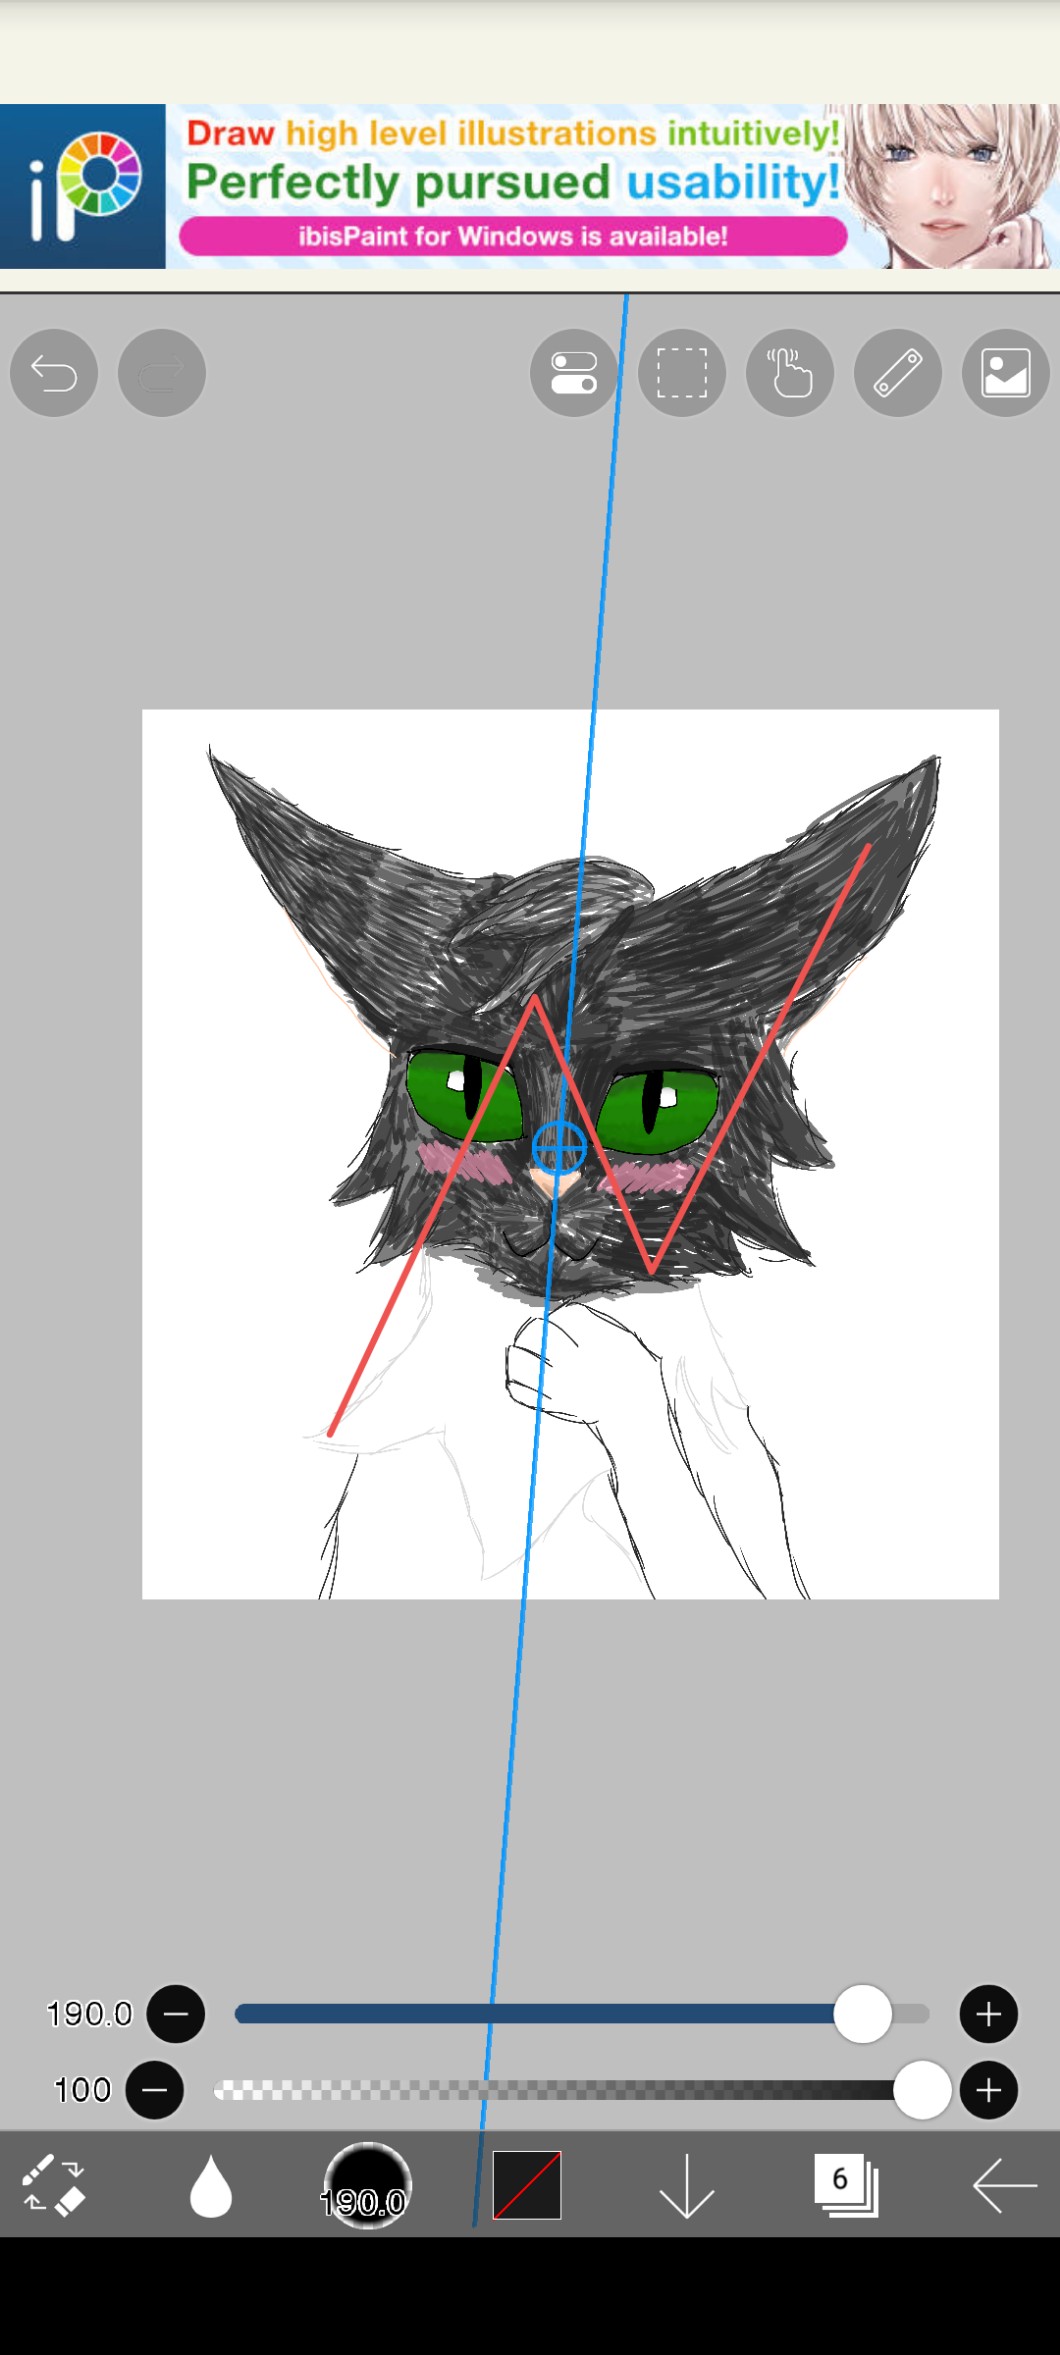Viewport: 1060px width, 2355px height.
Task: Tap the back arrow button
Action: 1004,2185
